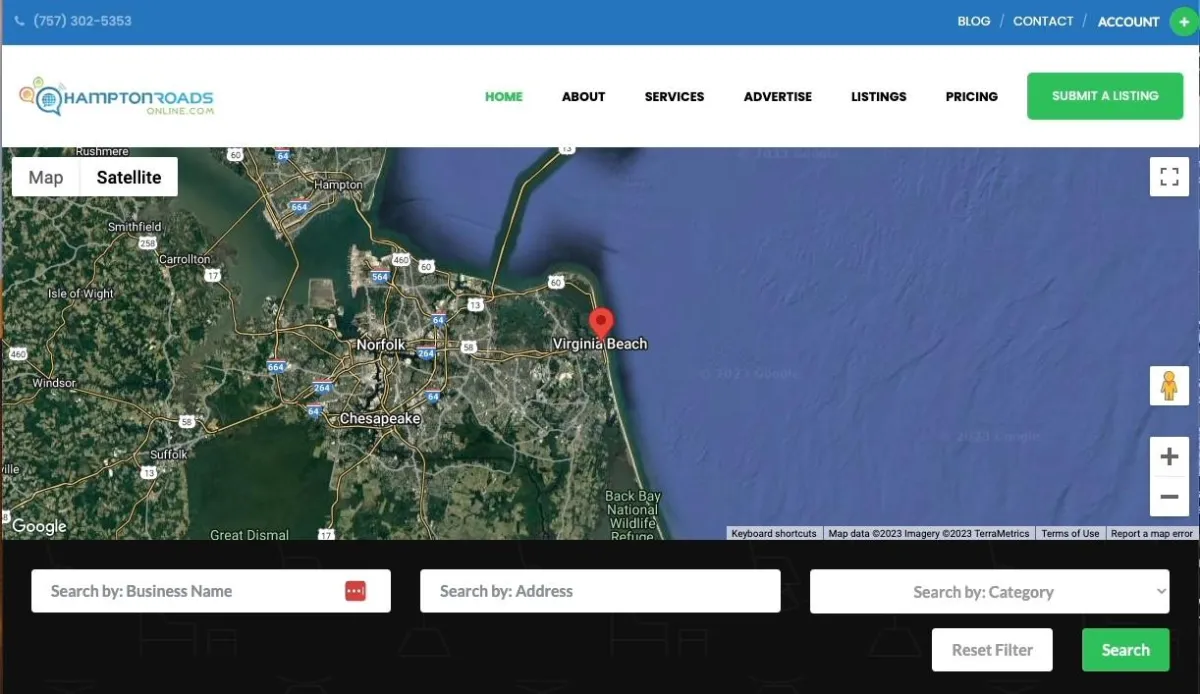Screen dimensions: 1200x694
Task: Click the Chesapeake label on the map
Action: coord(380,419)
